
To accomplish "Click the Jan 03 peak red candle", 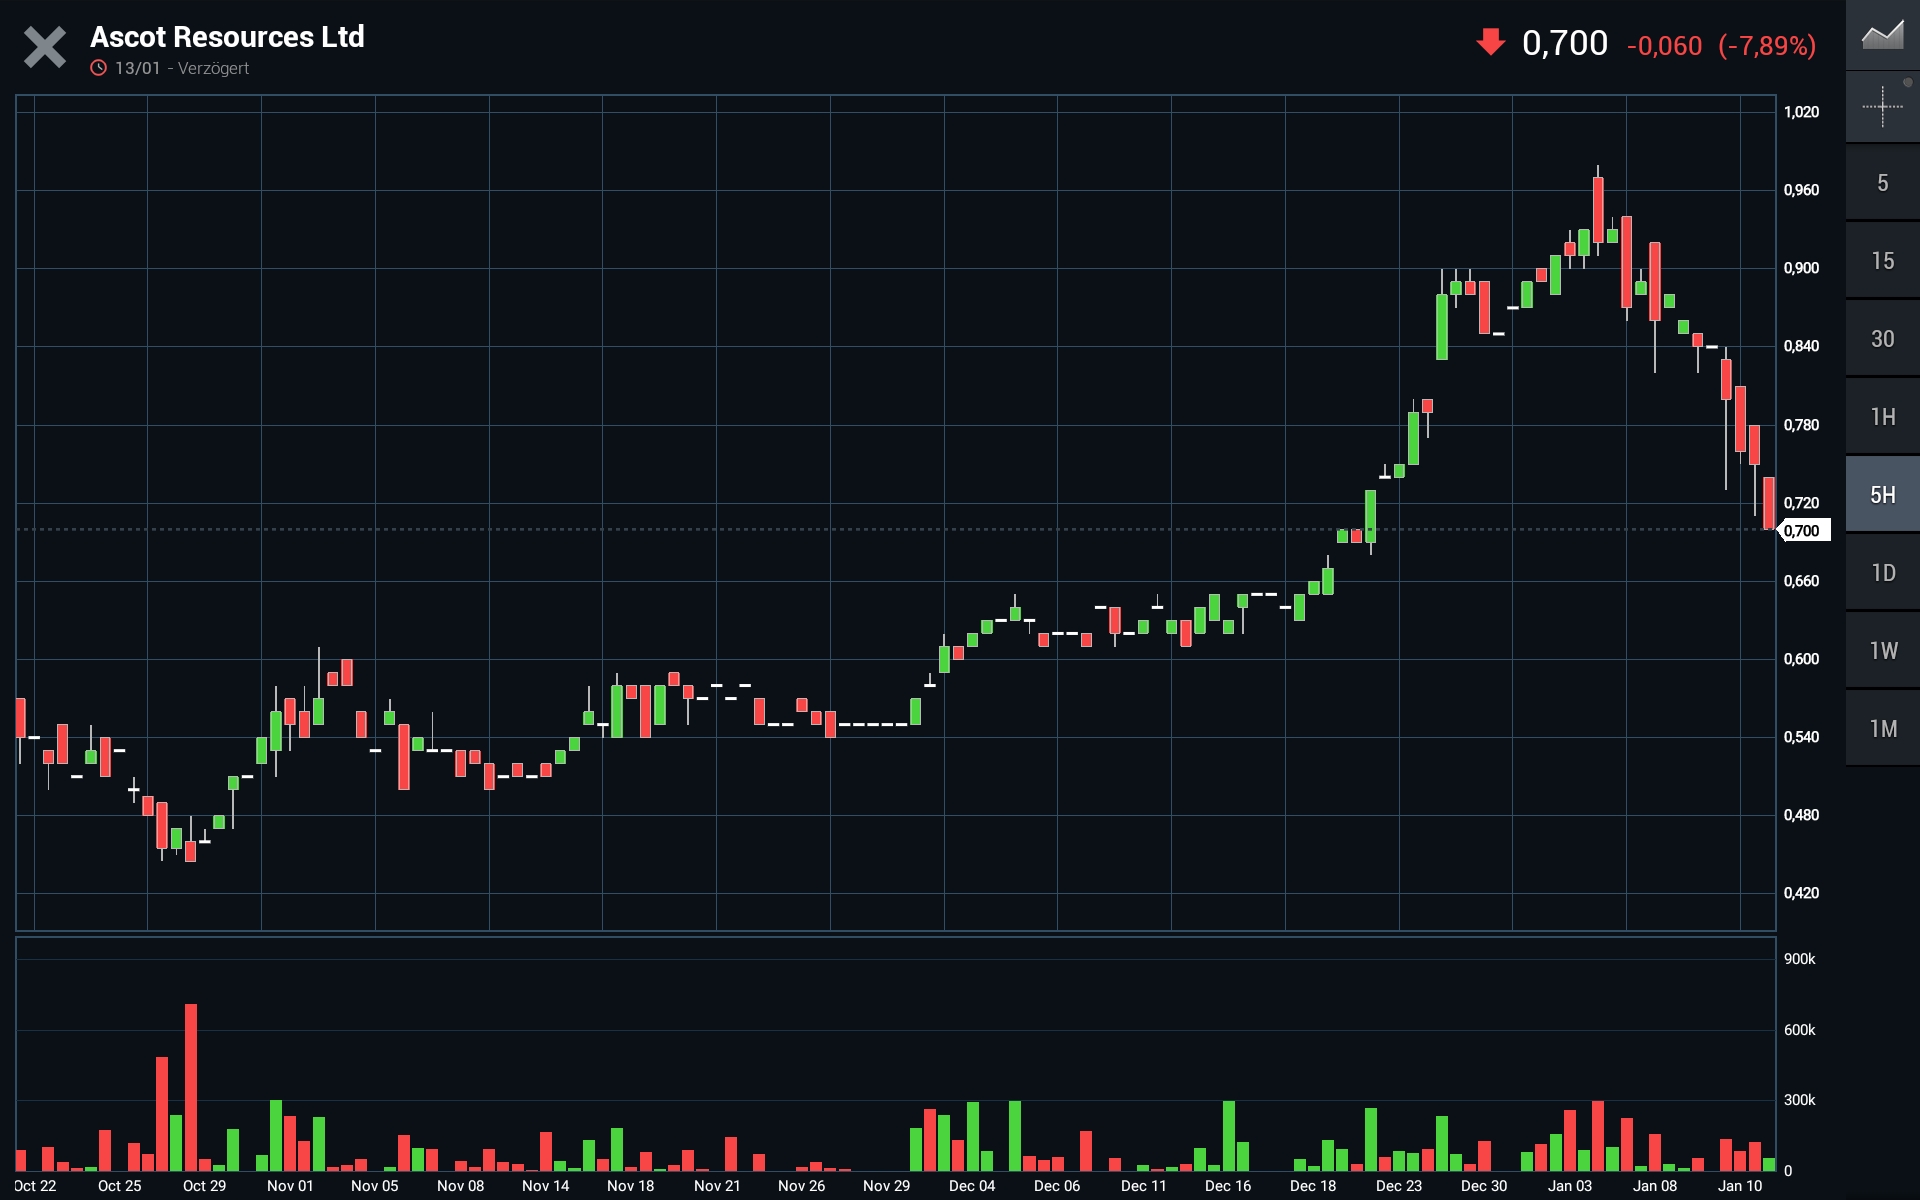I will pyautogui.click(x=1598, y=210).
